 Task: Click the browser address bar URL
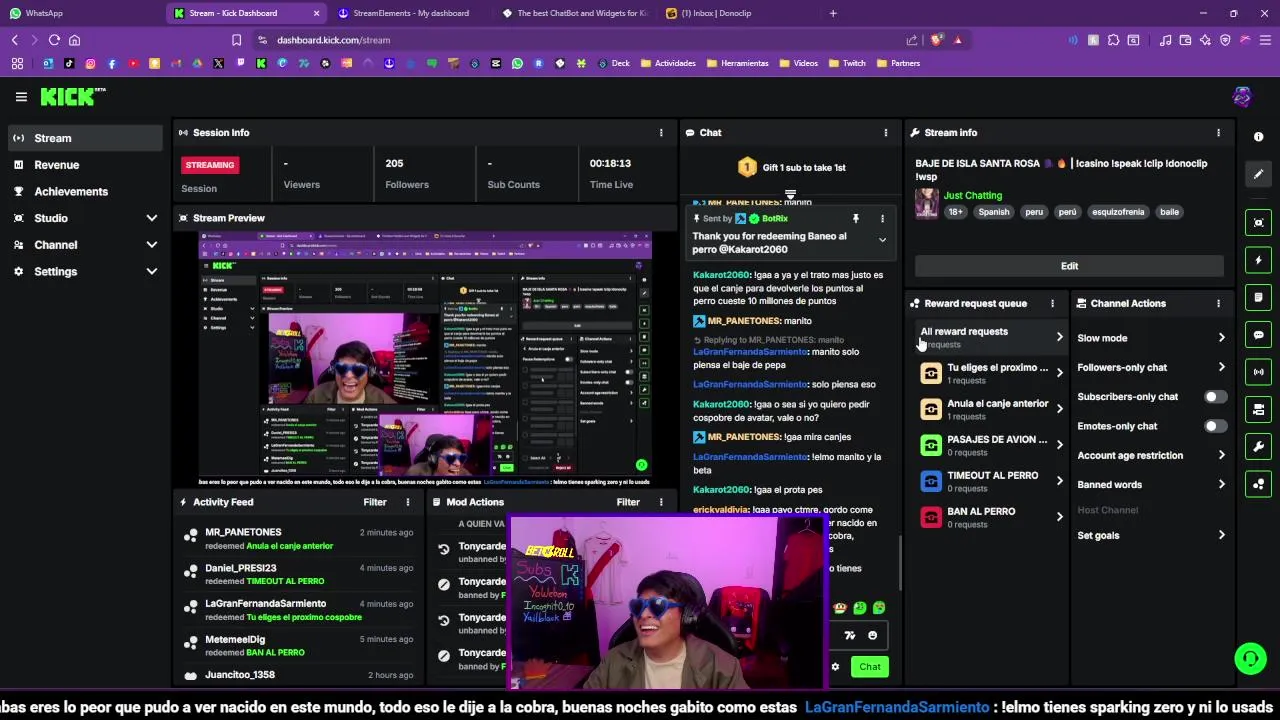pyautogui.click(x=333, y=40)
